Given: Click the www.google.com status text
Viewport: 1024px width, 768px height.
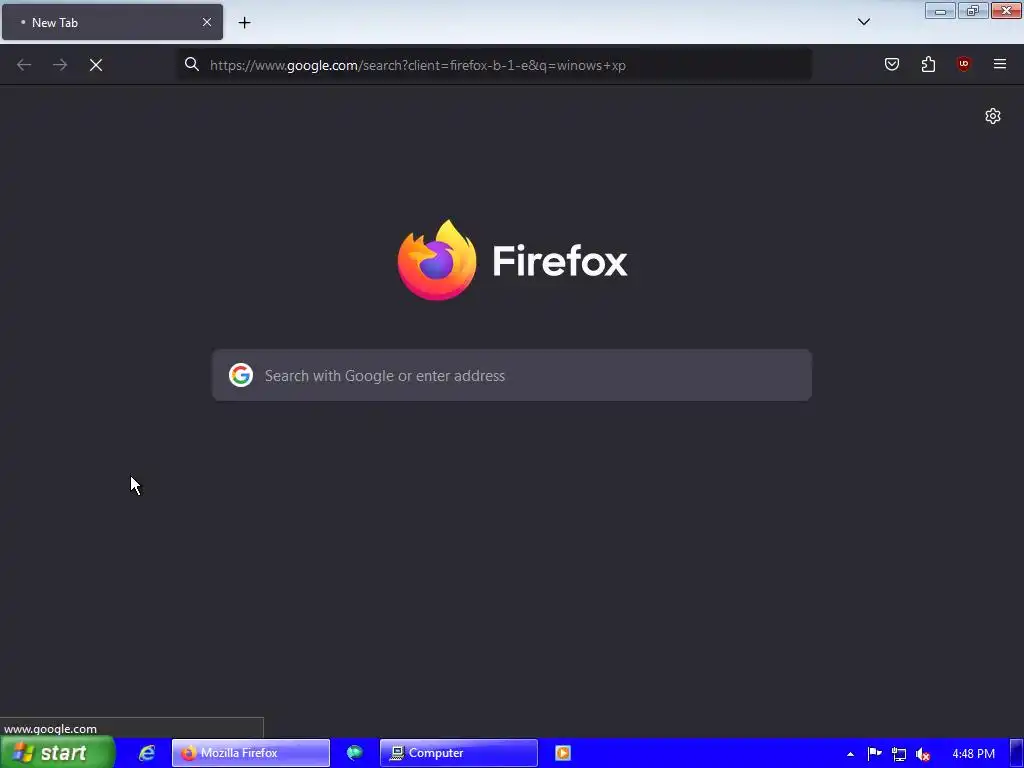Looking at the screenshot, I should tap(50, 729).
